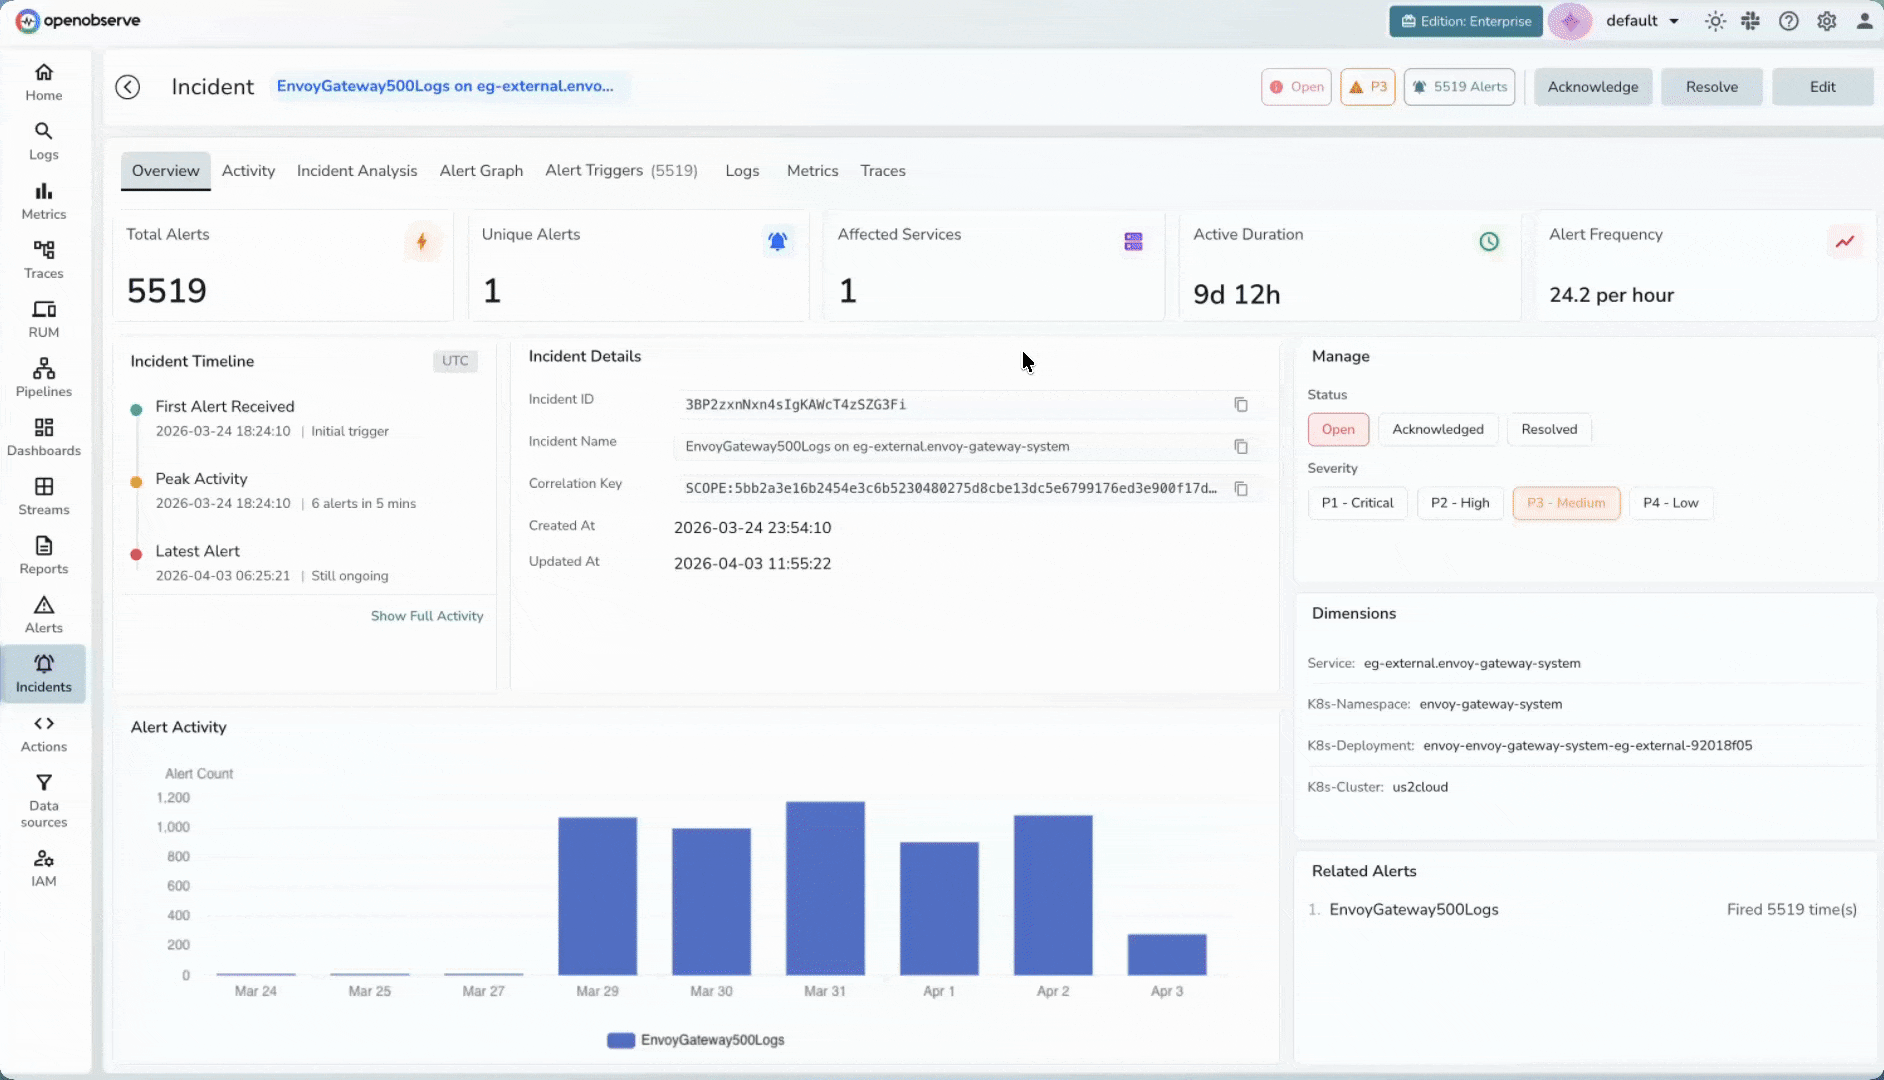Open the Incident Analysis tab
The width and height of the screenshot is (1884, 1080).
click(x=356, y=170)
